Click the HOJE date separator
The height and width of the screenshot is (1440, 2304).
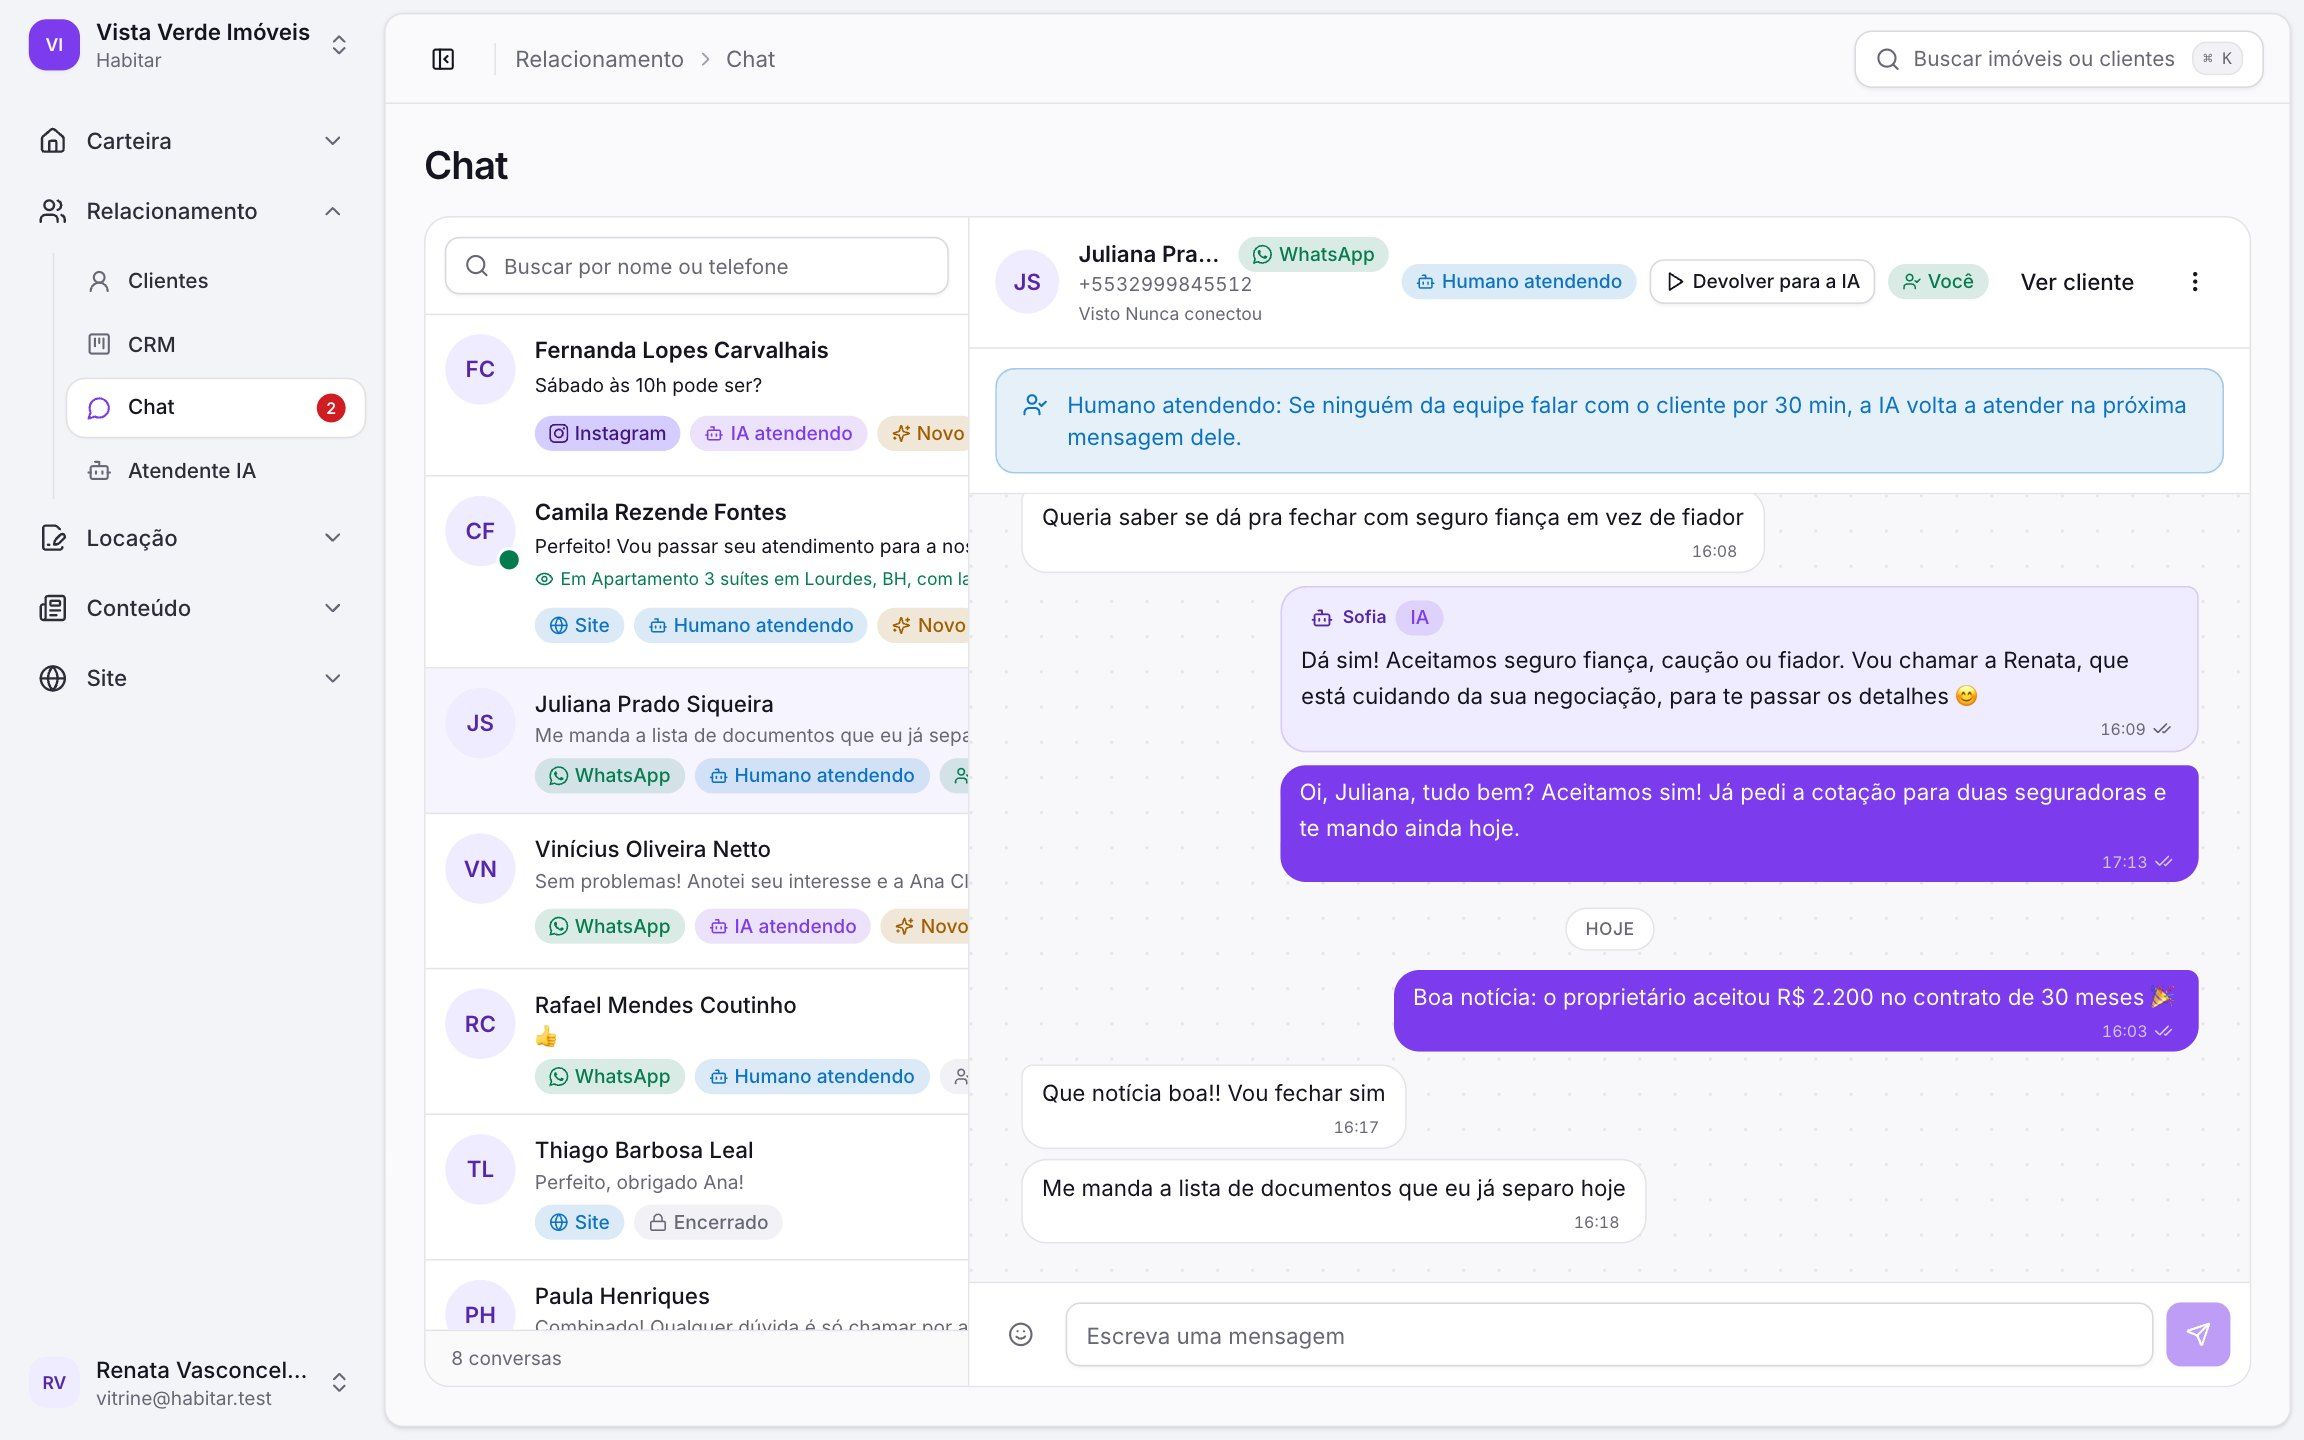point(1609,929)
